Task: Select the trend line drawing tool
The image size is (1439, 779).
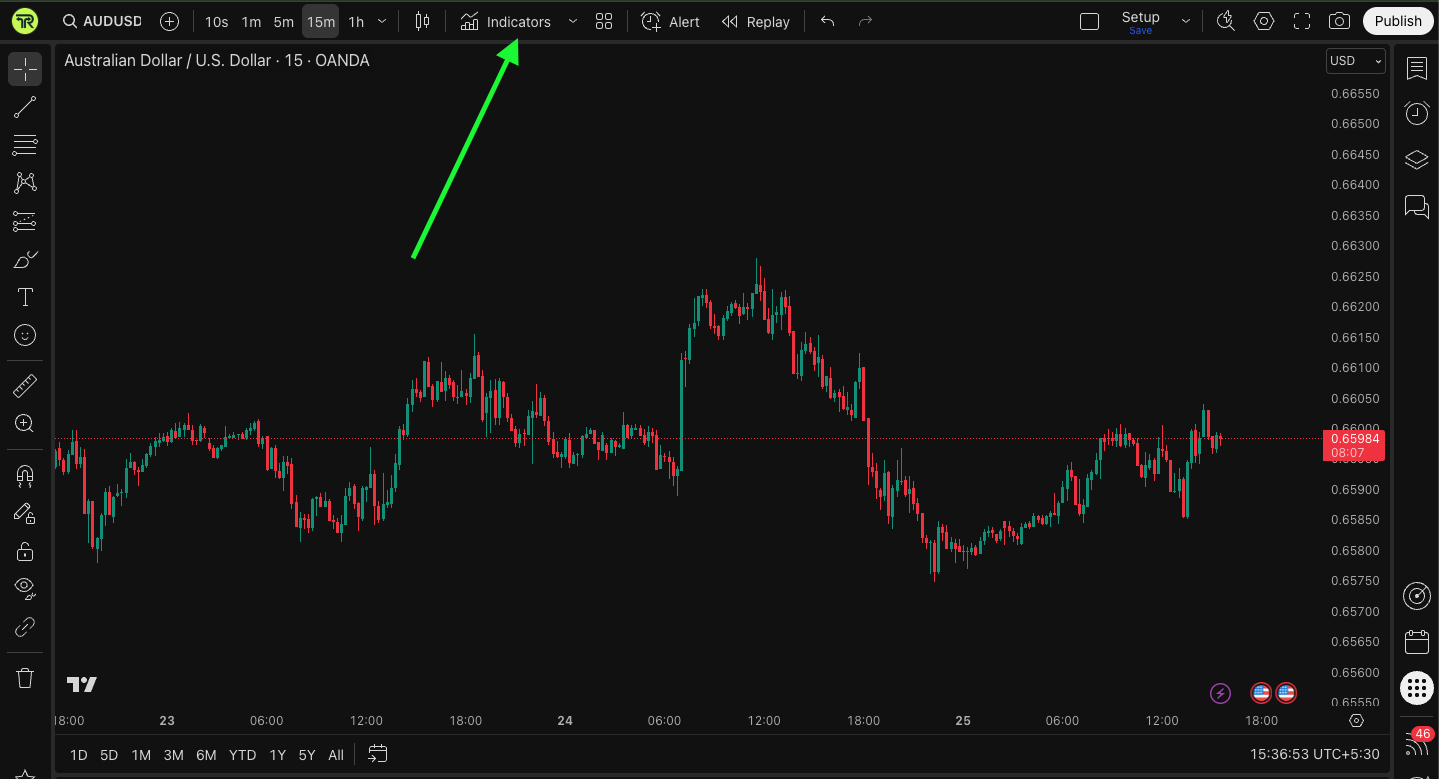Action: pos(25,107)
